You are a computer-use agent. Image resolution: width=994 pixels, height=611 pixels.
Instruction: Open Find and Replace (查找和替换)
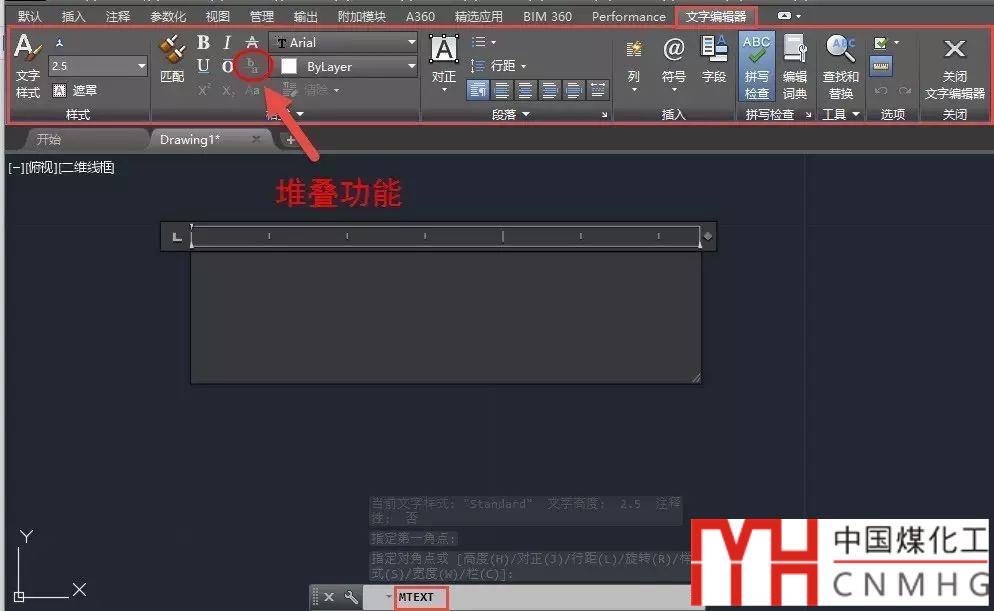point(841,65)
